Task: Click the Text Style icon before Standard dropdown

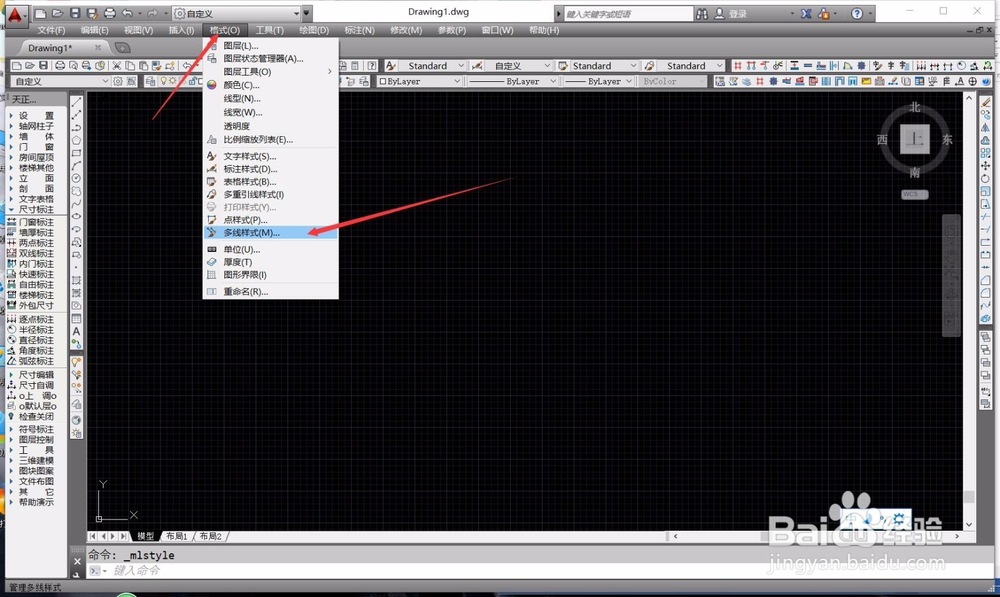Action: pyautogui.click(x=392, y=66)
